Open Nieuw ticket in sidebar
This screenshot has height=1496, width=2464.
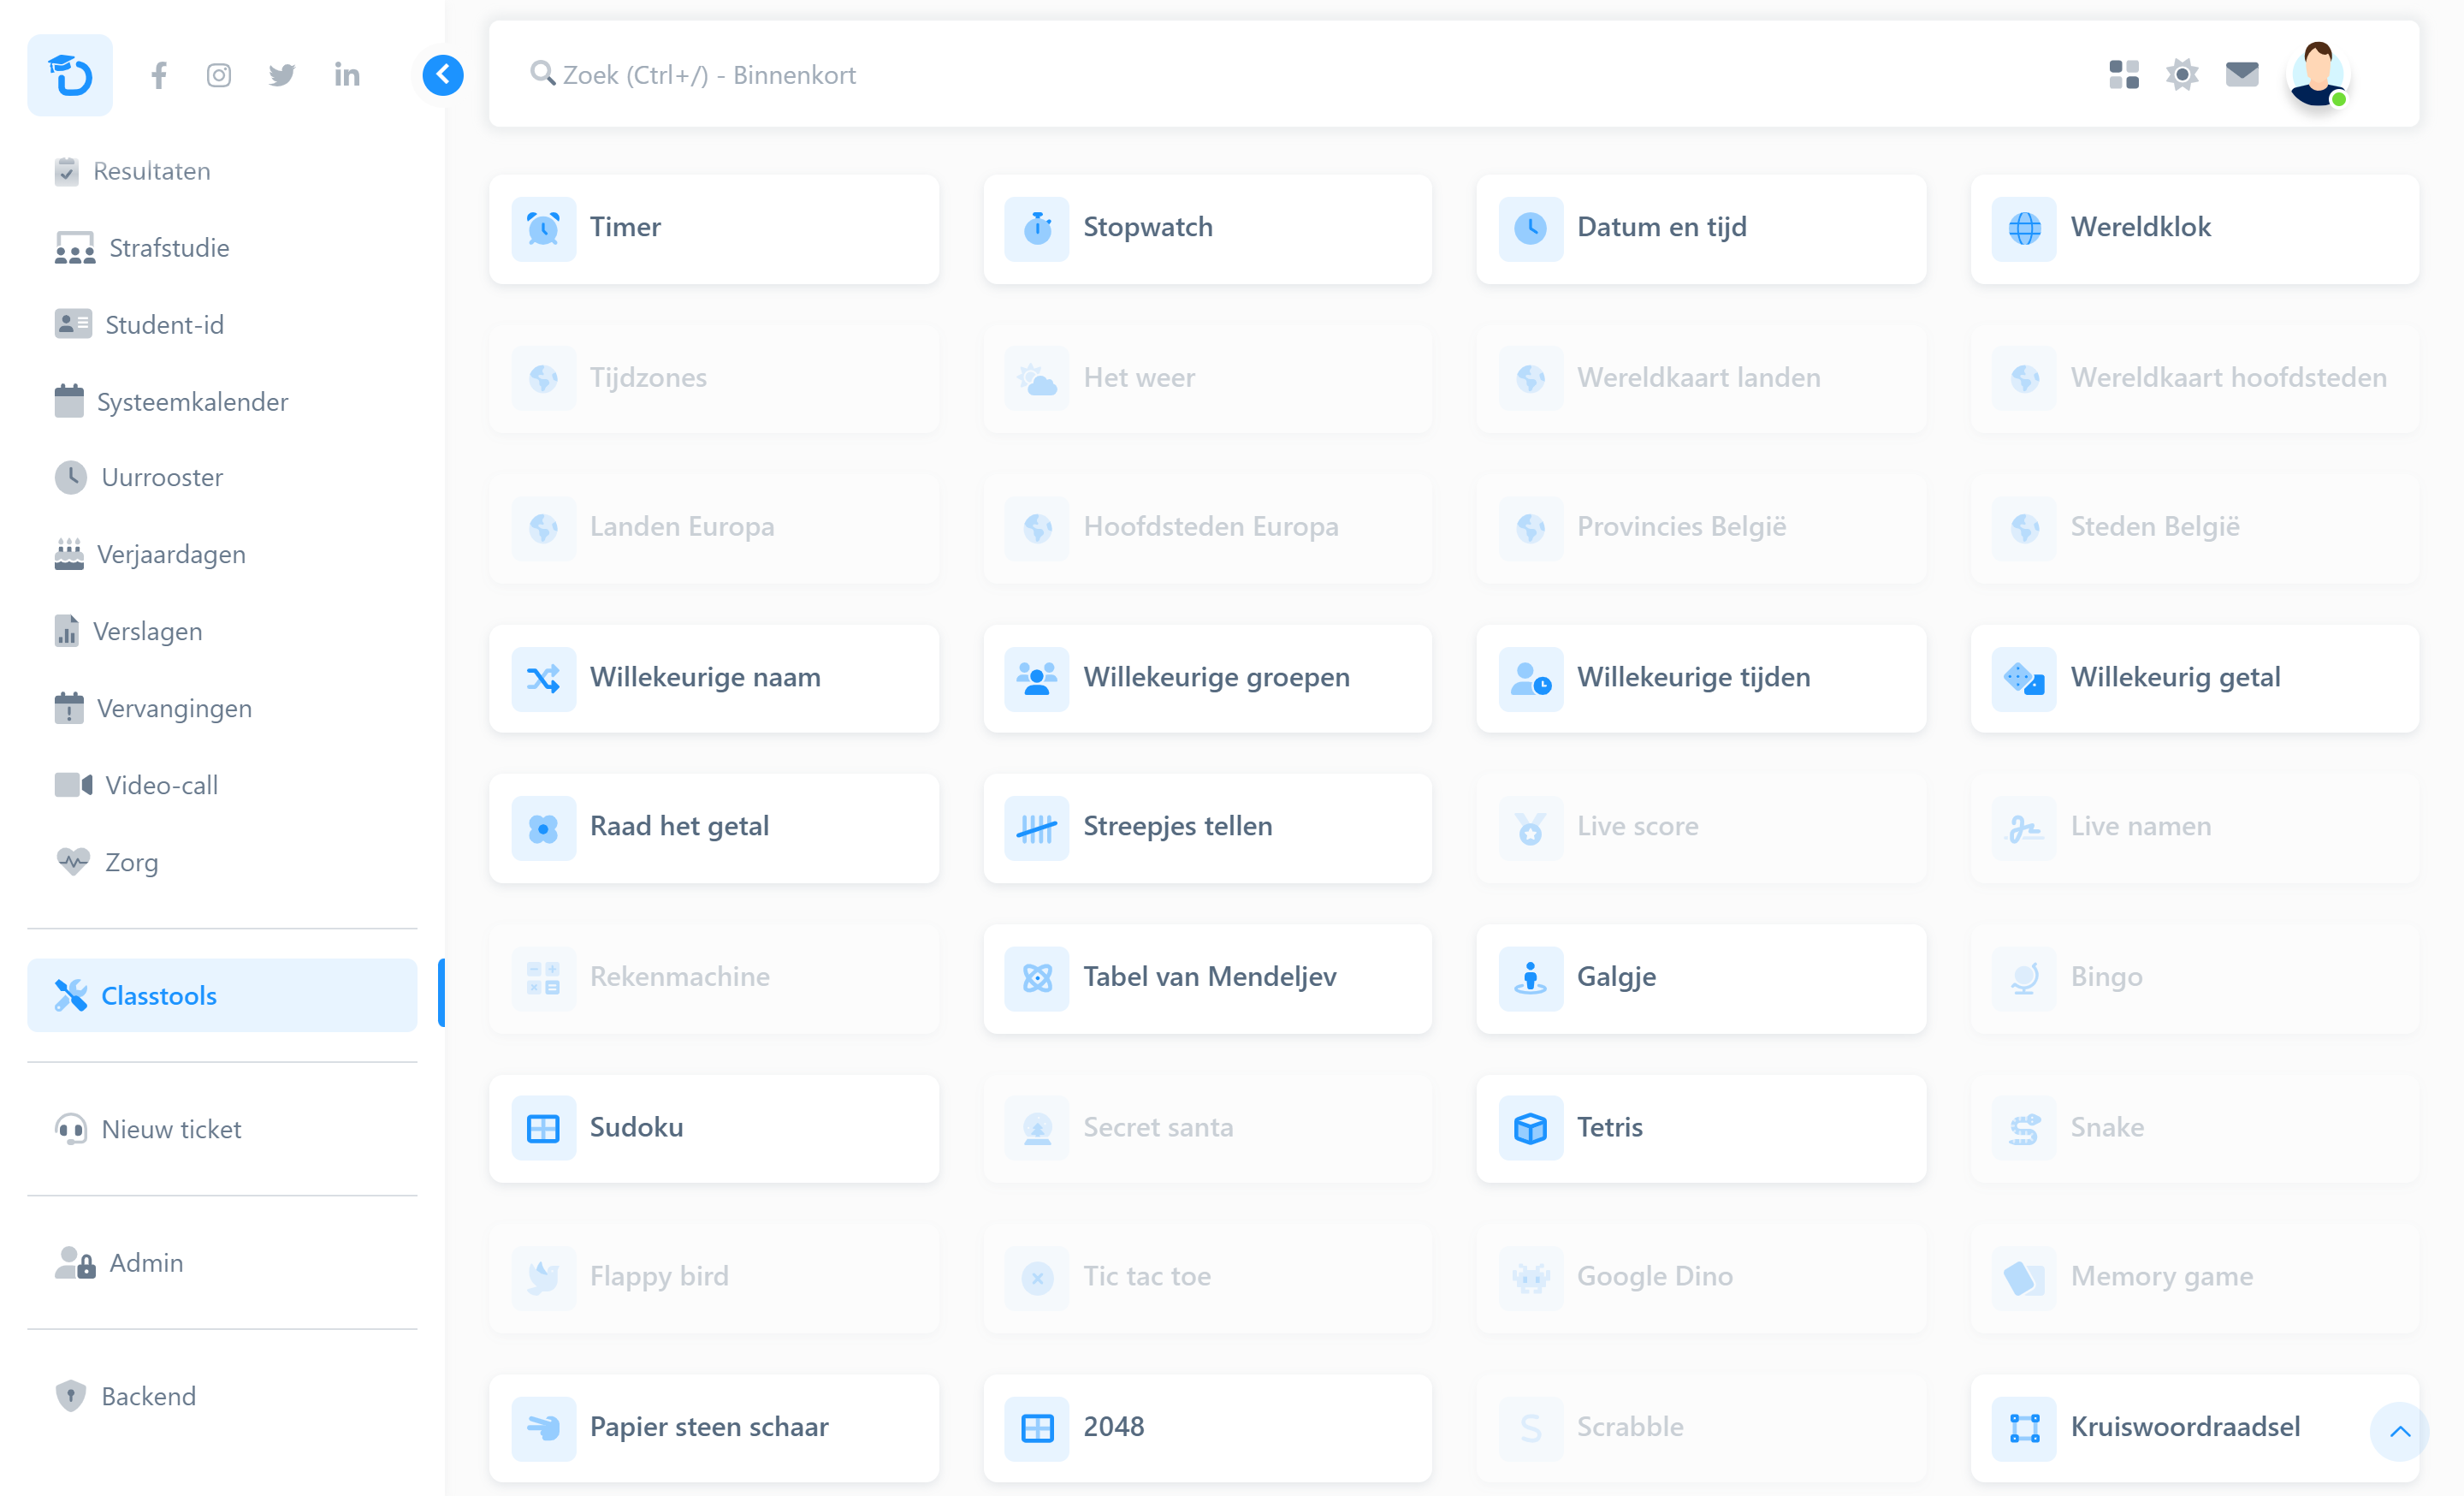tap(171, 1129)
